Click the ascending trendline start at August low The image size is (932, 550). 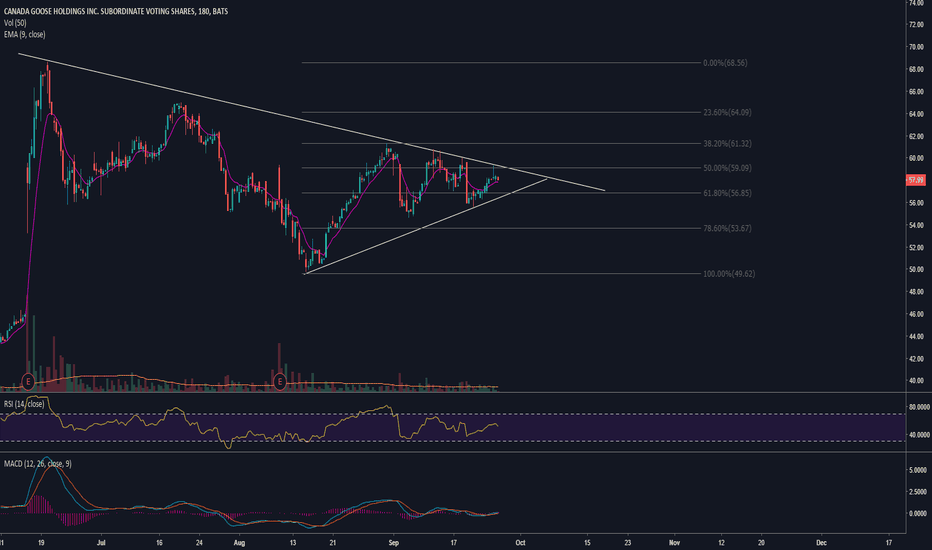tap(305, 274)
